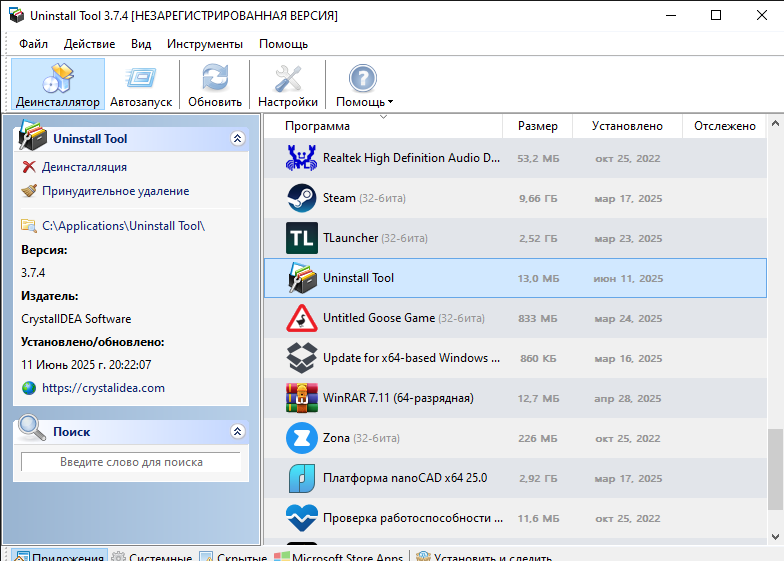The height and width of the screenshot is (561, 784).
Task: Click the Steam program name
Action: tap(339, 198)
